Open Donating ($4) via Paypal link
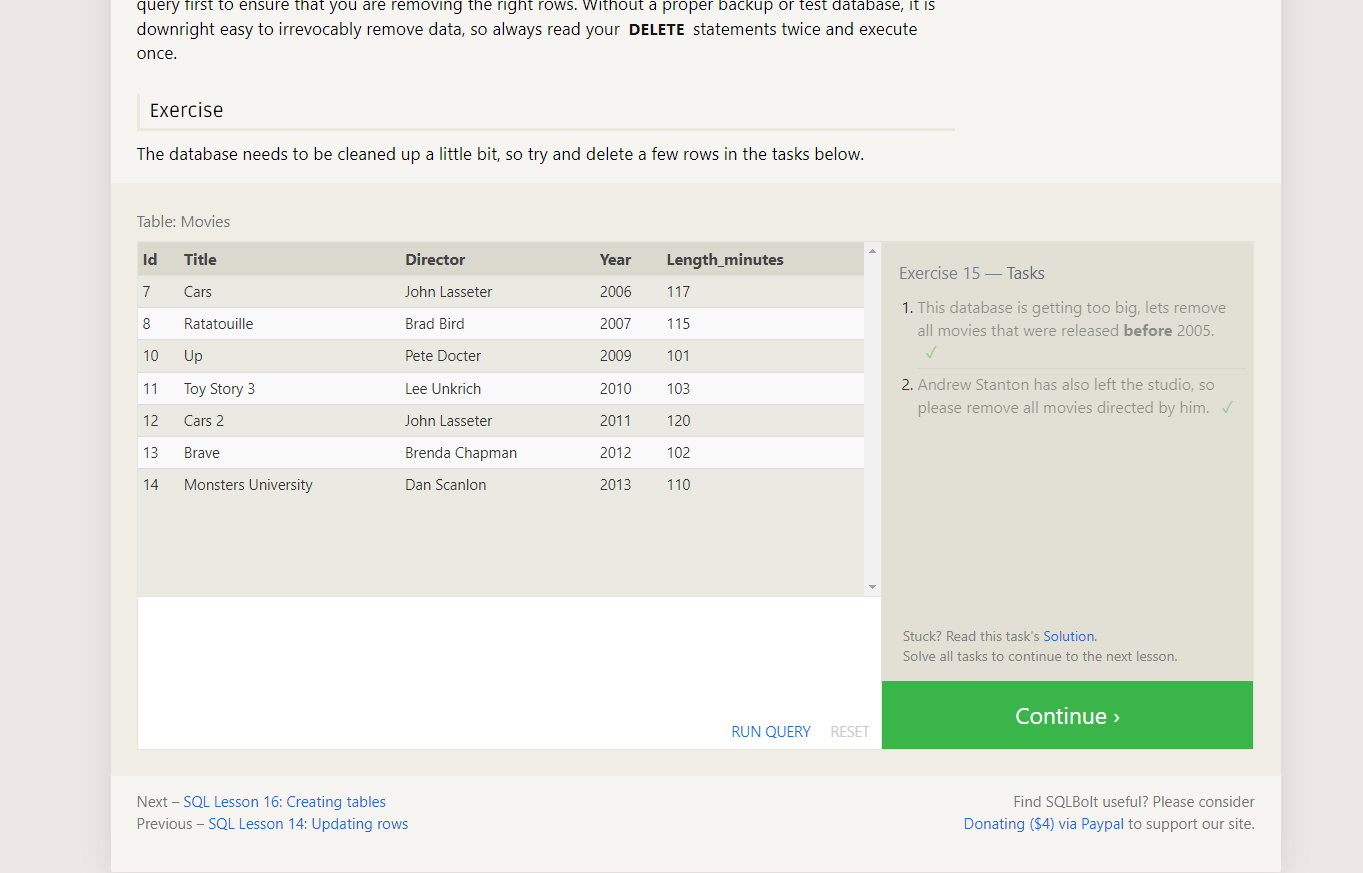The image size is (1363, 873). pos(1044,824)
